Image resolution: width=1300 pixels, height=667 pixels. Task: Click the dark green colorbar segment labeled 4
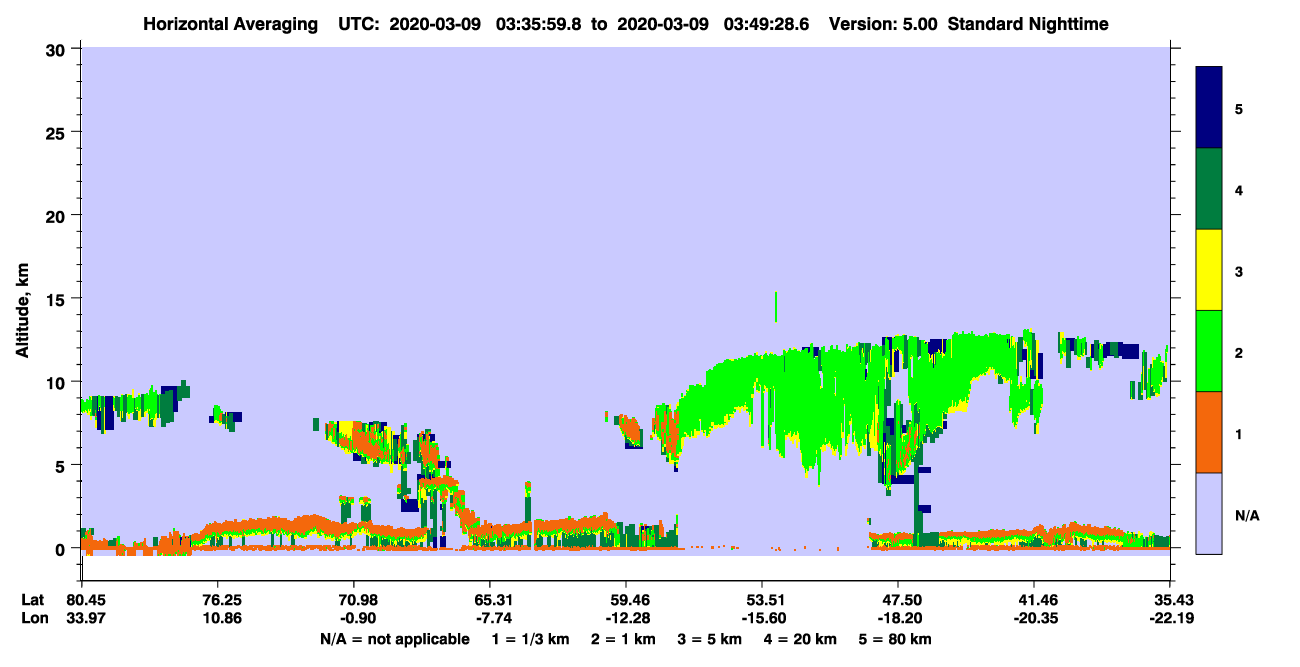1209,188
